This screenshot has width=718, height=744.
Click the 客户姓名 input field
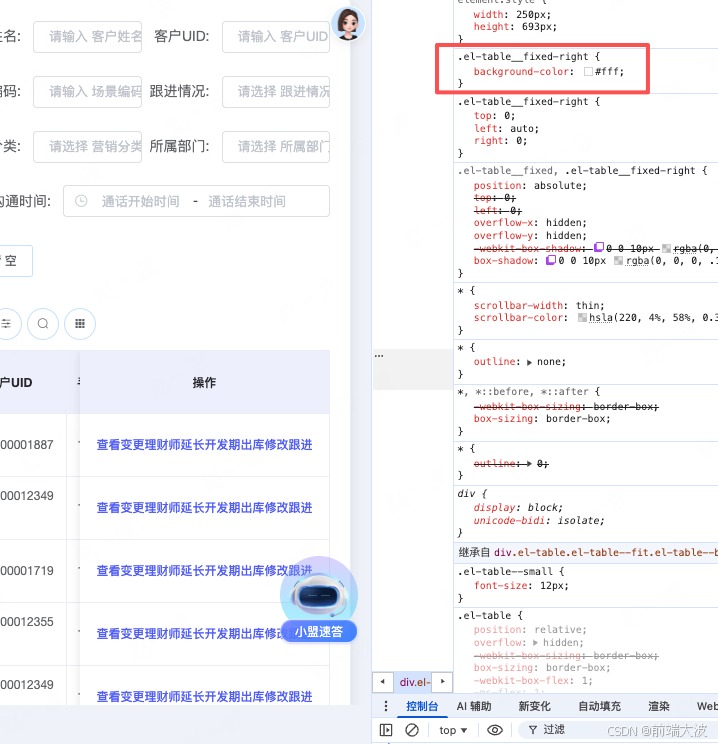tap(87, 37)
